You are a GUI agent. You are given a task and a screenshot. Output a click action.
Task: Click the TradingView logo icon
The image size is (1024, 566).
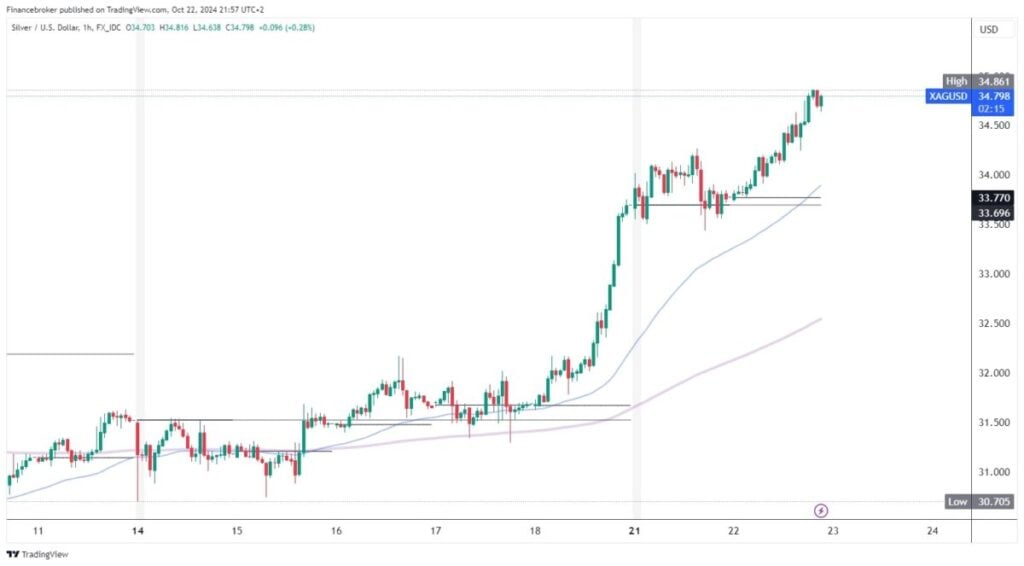pyautogui.click(x=12, y=554)
